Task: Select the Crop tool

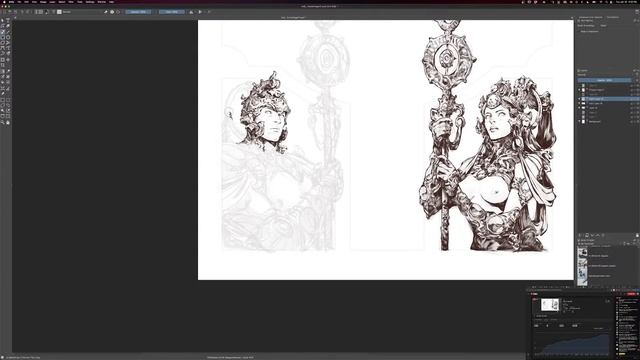Action: pyautogui.click(x=3, y=65)
